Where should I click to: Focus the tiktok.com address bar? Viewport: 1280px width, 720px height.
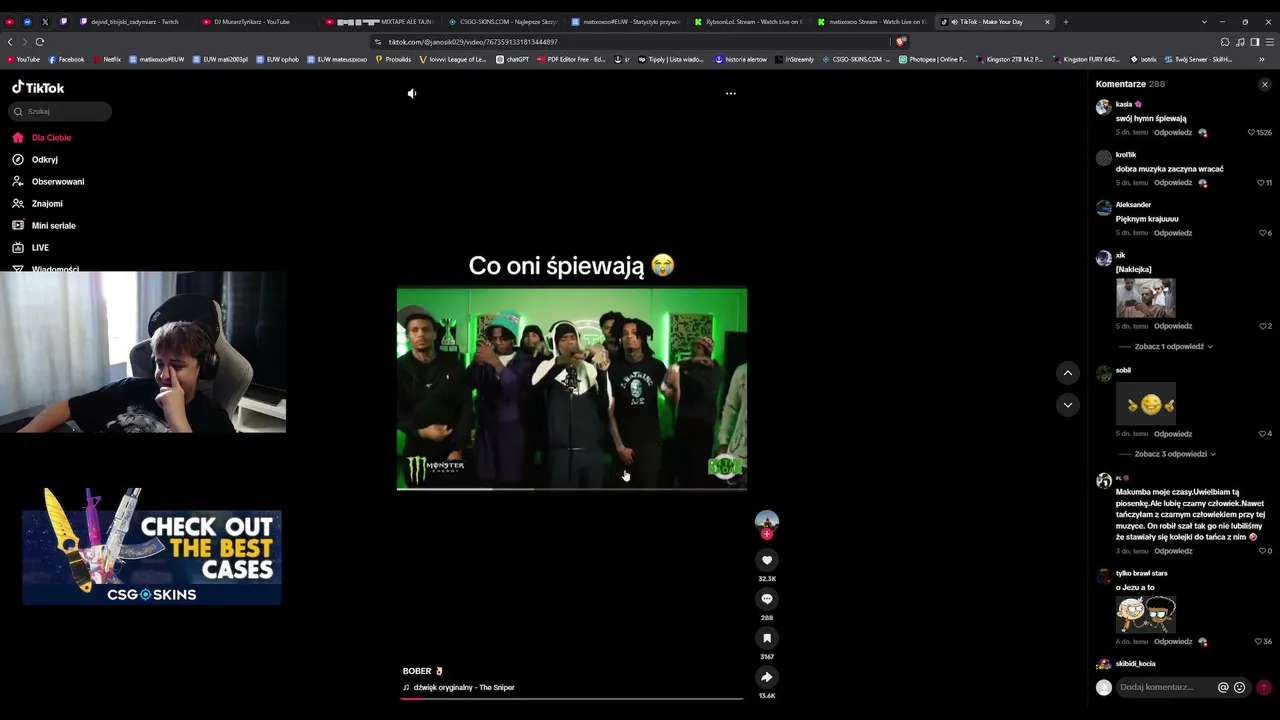coord(630,42)
